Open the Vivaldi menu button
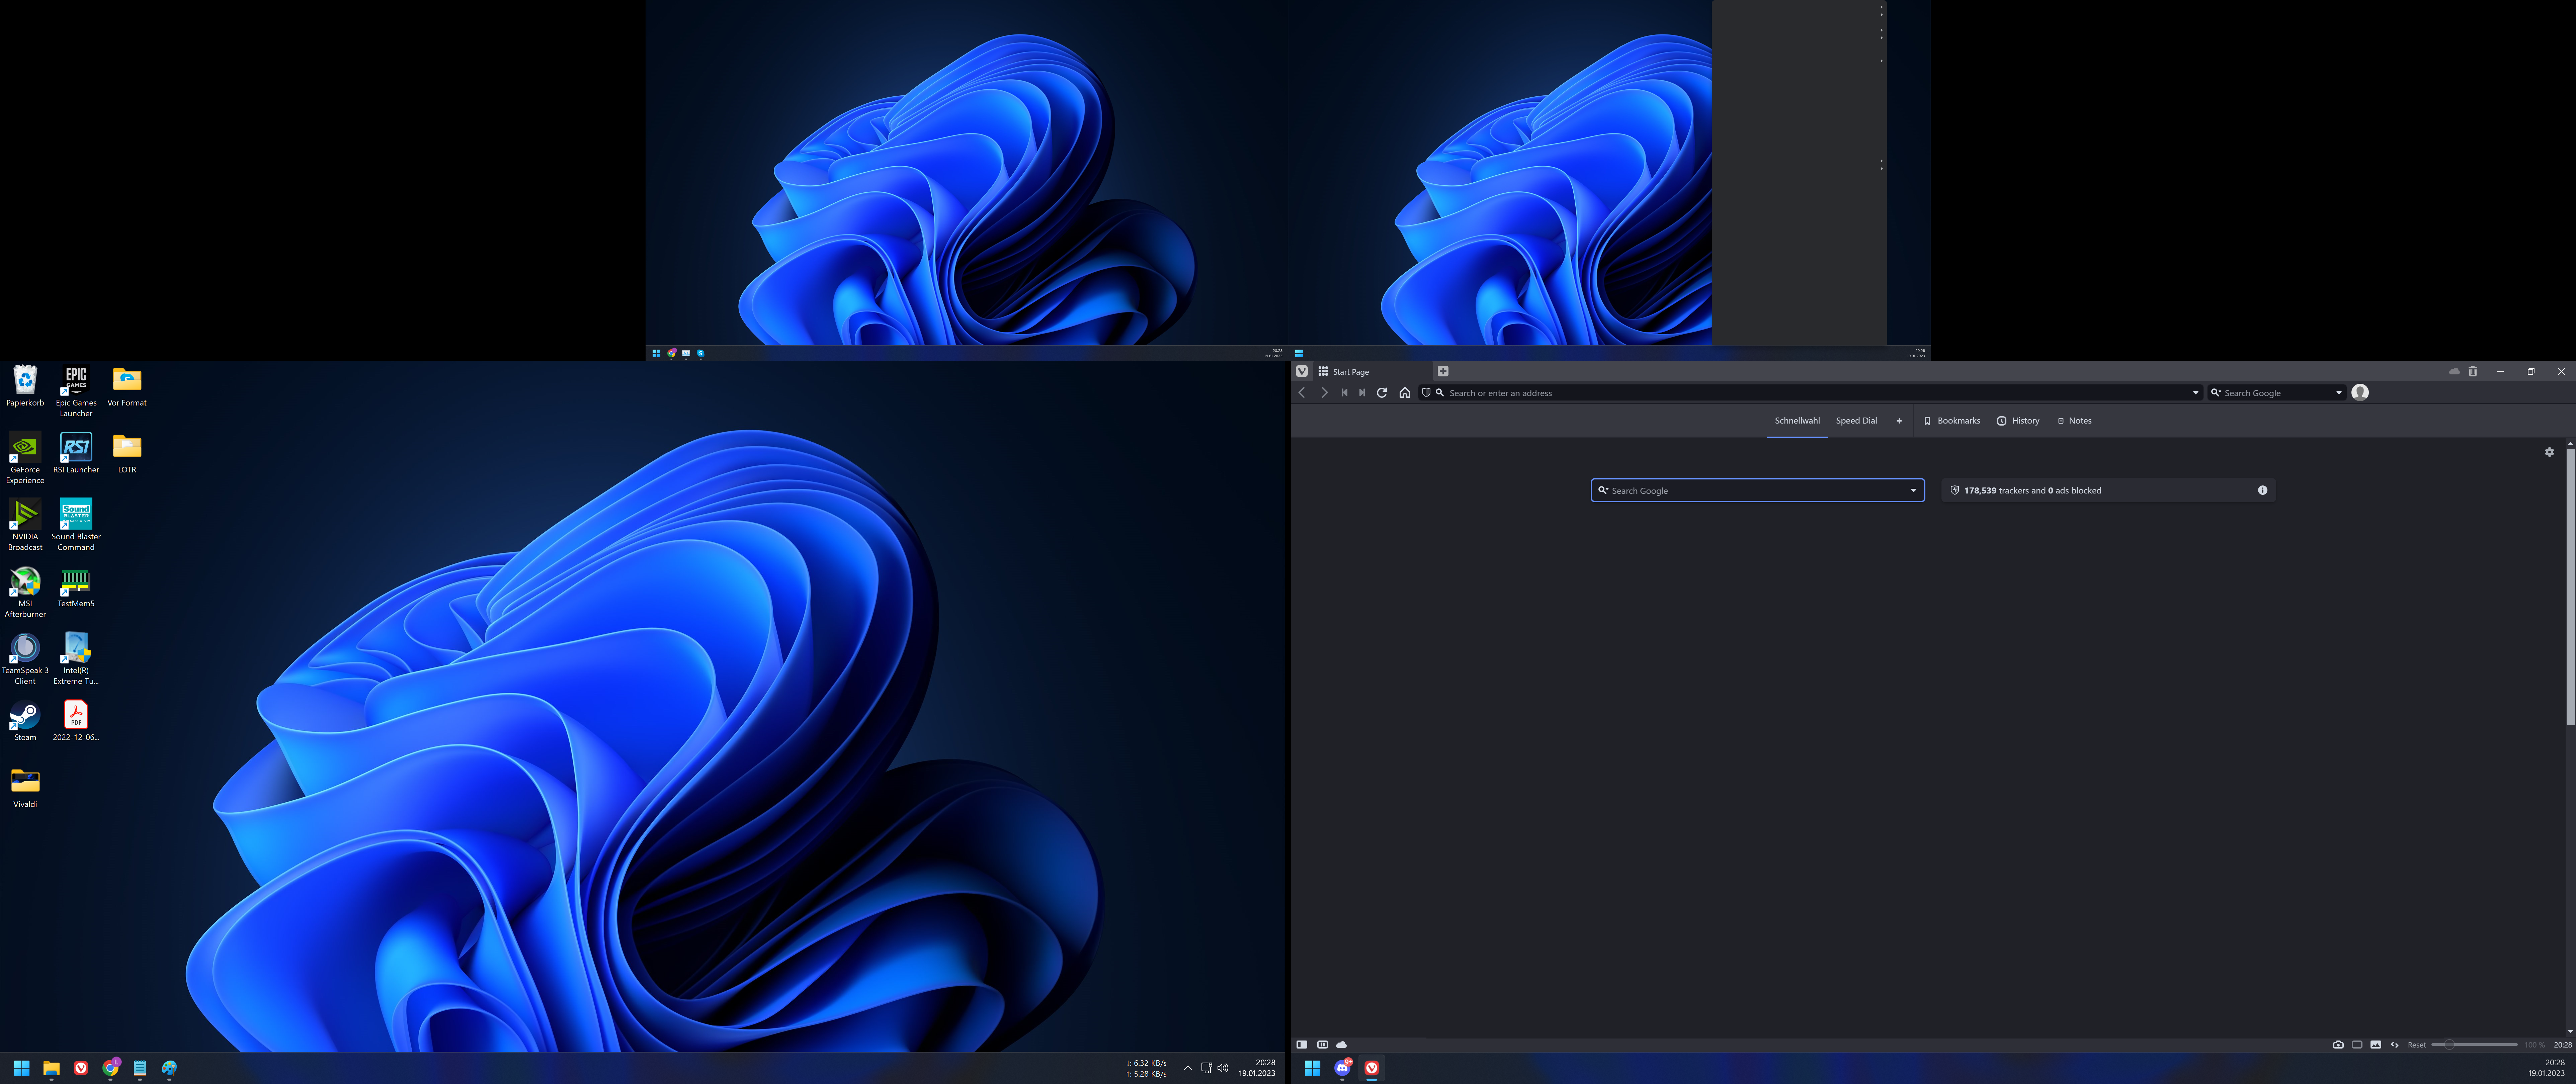 point(1302,371)
